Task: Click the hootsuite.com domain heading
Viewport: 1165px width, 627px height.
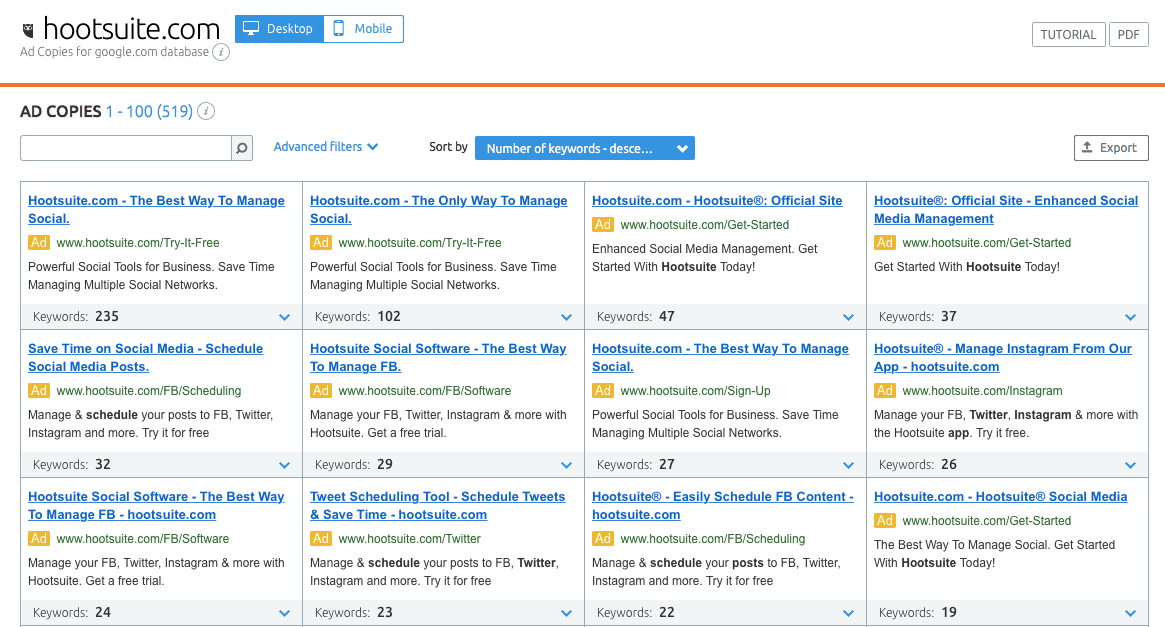Action: point(132,29)
